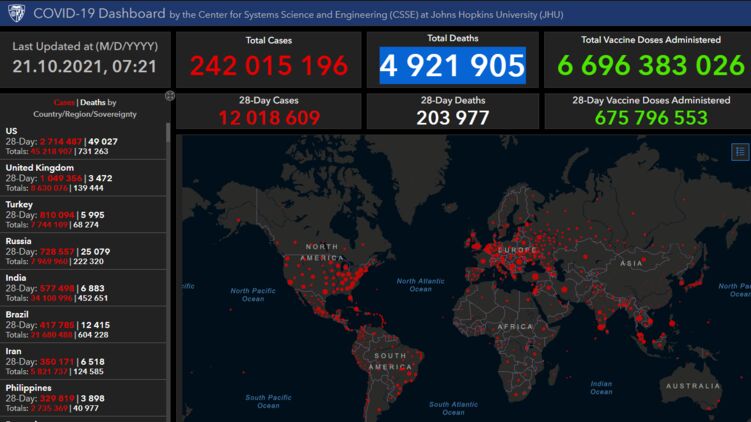Viewport: 751px width, 422px height.
Task: Click Total Vaccine Doses Administered value
Action: point(650,66)
